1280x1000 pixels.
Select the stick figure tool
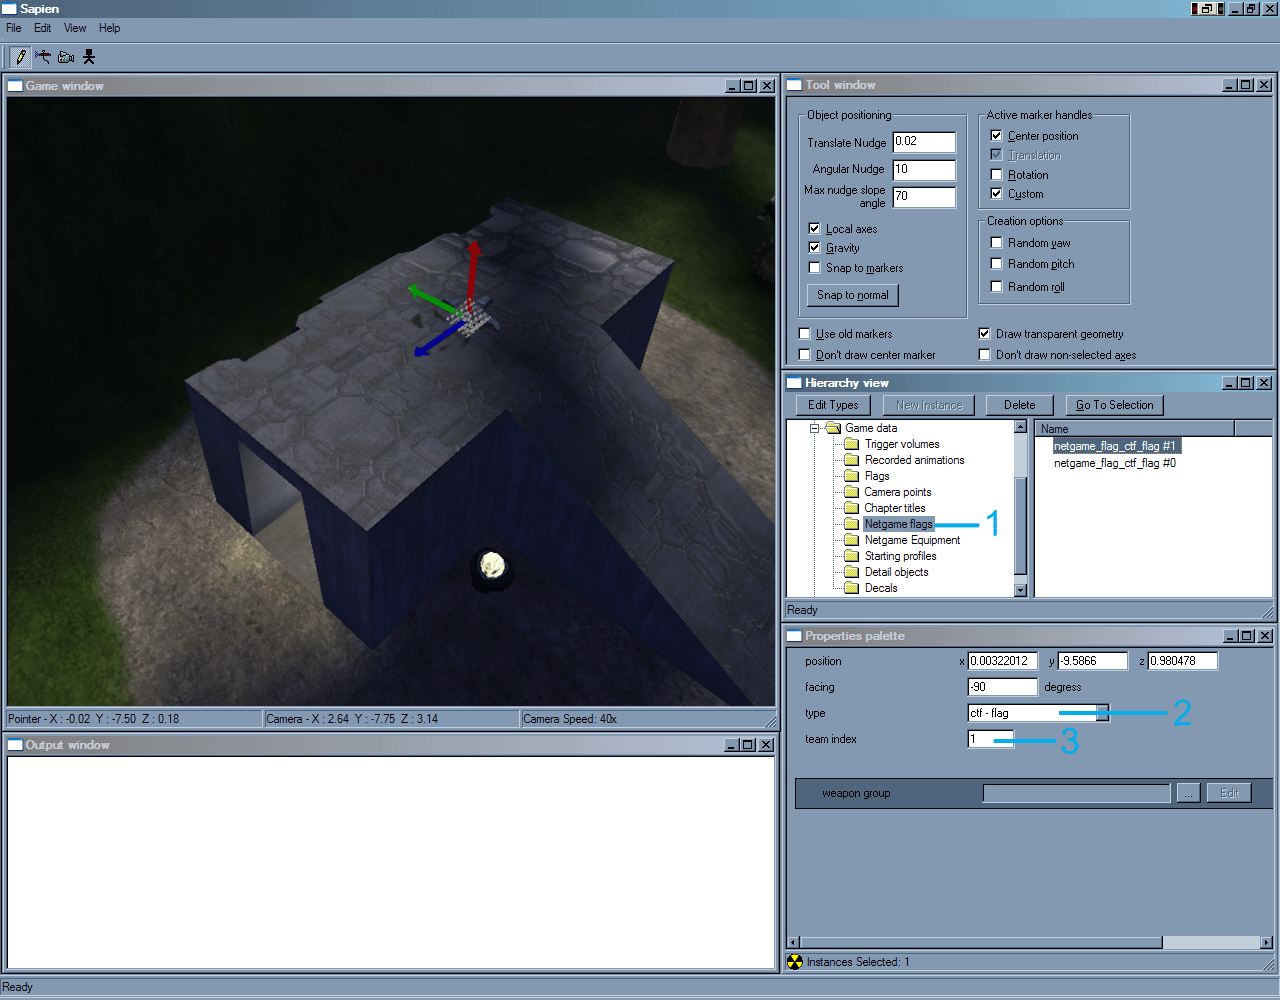tap(89, 57)
